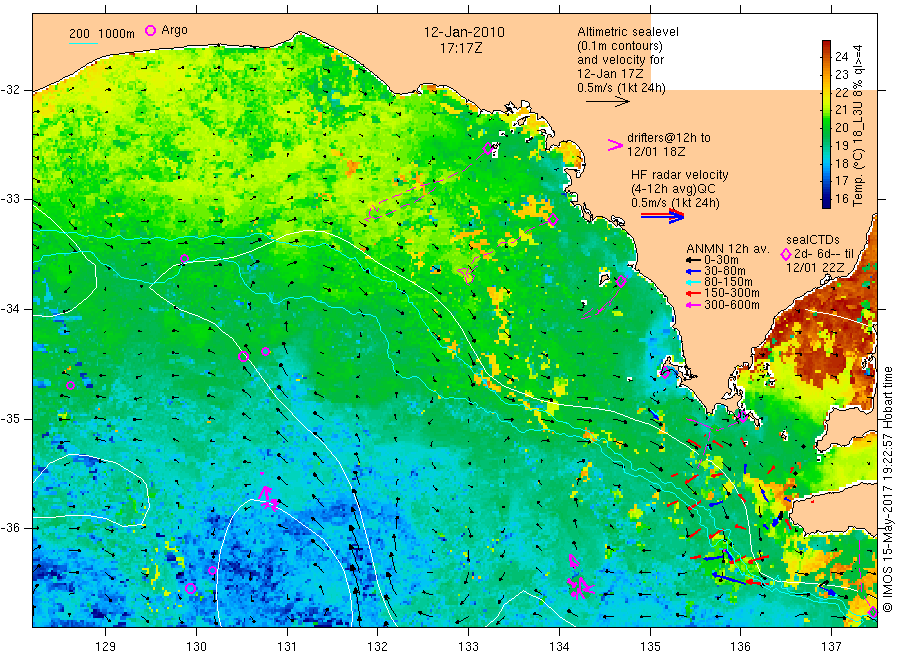Click the seal CTD diamond at bottom-right map corner
This screenshot has height=660, width=900.
(872, 612)
